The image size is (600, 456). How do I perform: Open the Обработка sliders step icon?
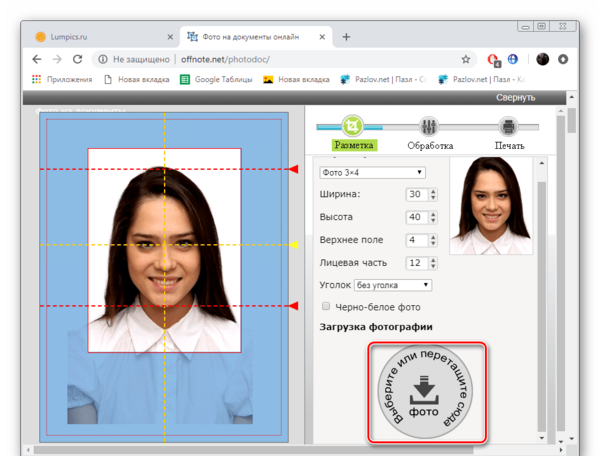point(428,127)
